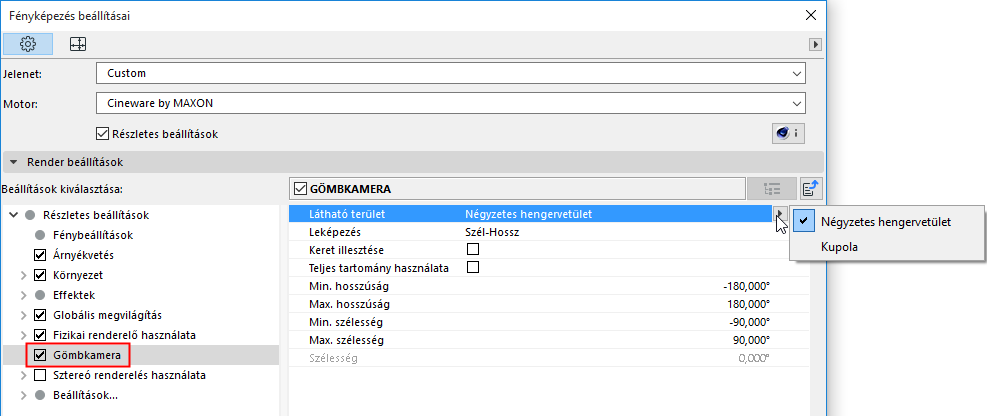Collapse the Render beállítások section
This screenshot has height=416, width=987.
point(14,161)
